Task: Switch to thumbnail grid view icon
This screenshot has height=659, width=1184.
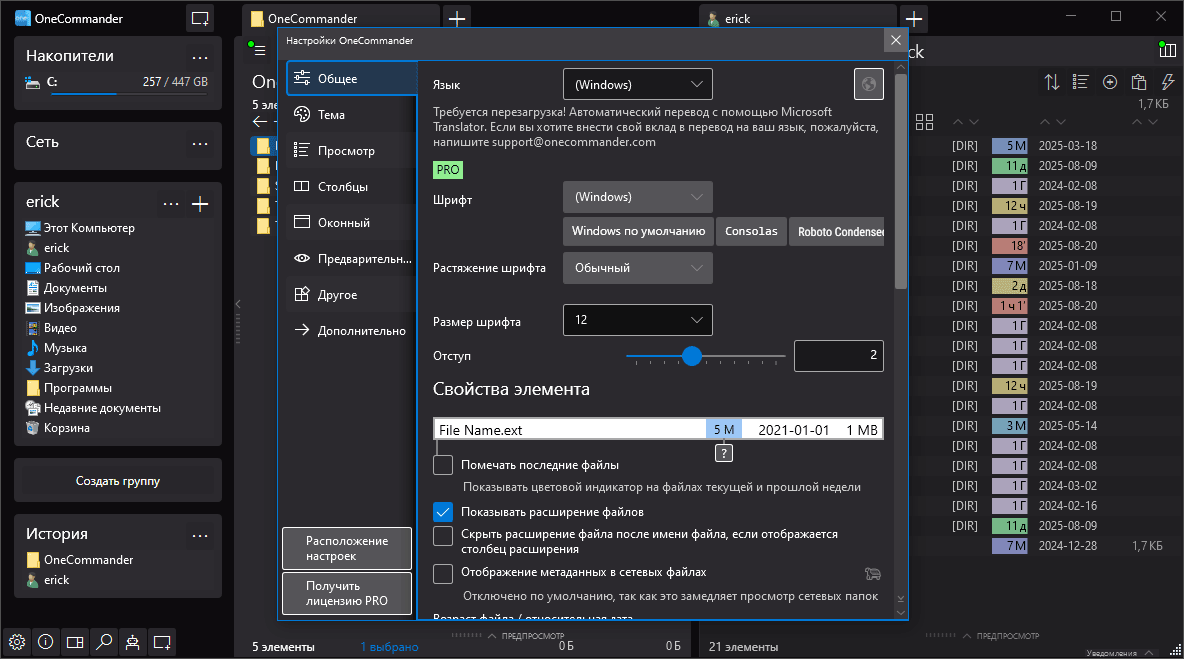Action: click(924, 122)
